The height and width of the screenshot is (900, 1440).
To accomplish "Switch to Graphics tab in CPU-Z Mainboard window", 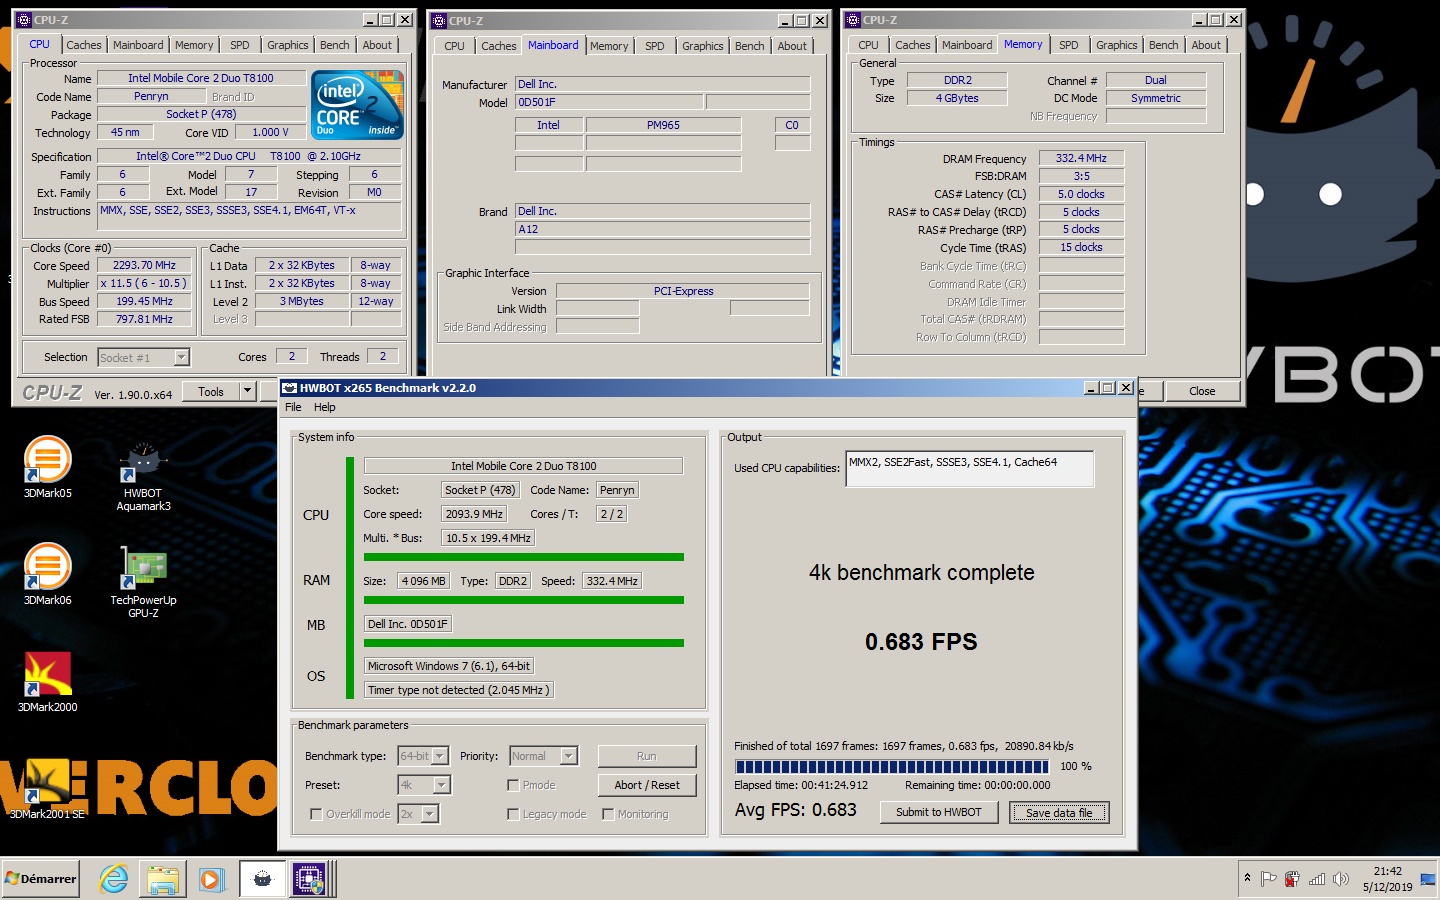I will coord(703,46).
